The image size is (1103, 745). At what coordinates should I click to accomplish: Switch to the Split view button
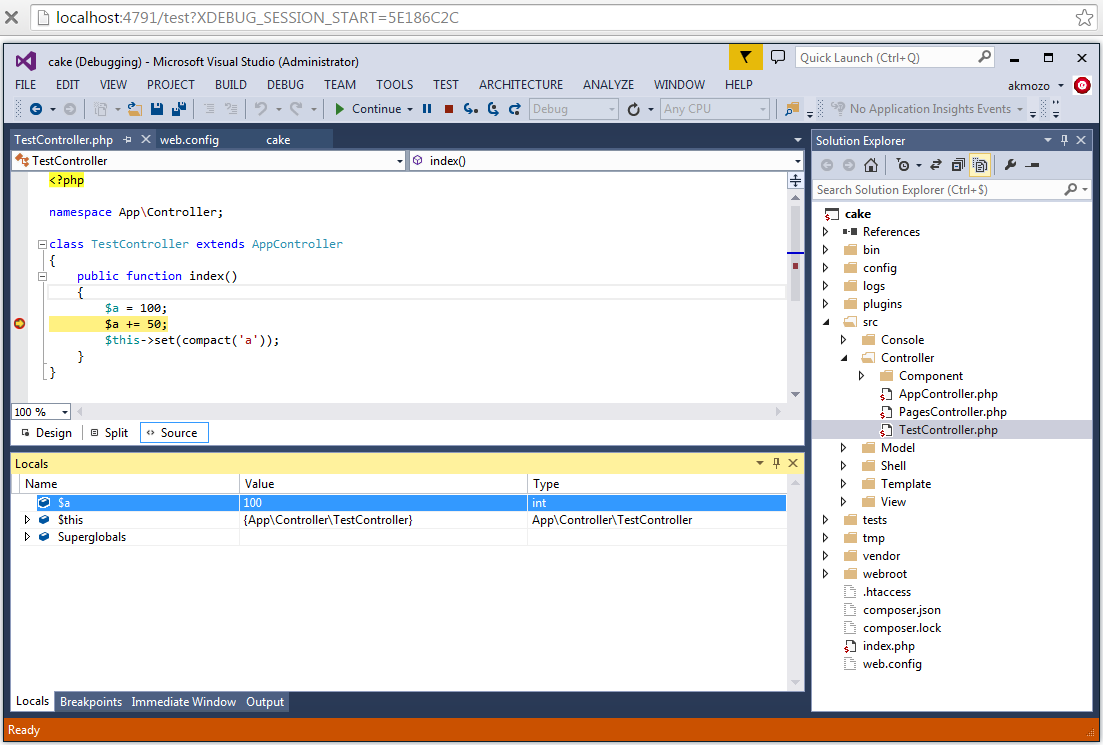click(108, 433)
